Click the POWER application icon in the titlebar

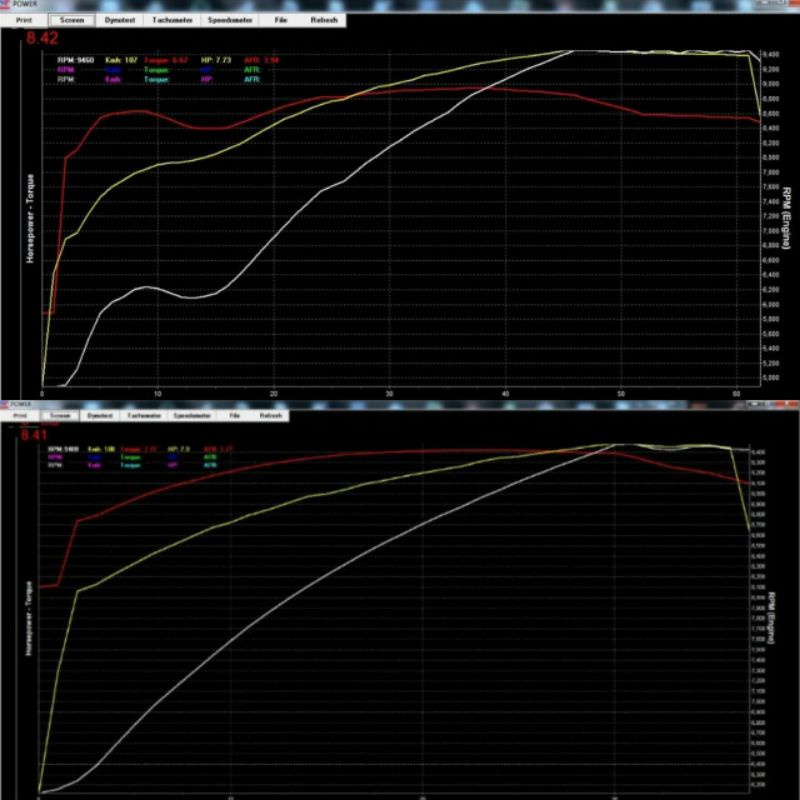tap(8, 5)
